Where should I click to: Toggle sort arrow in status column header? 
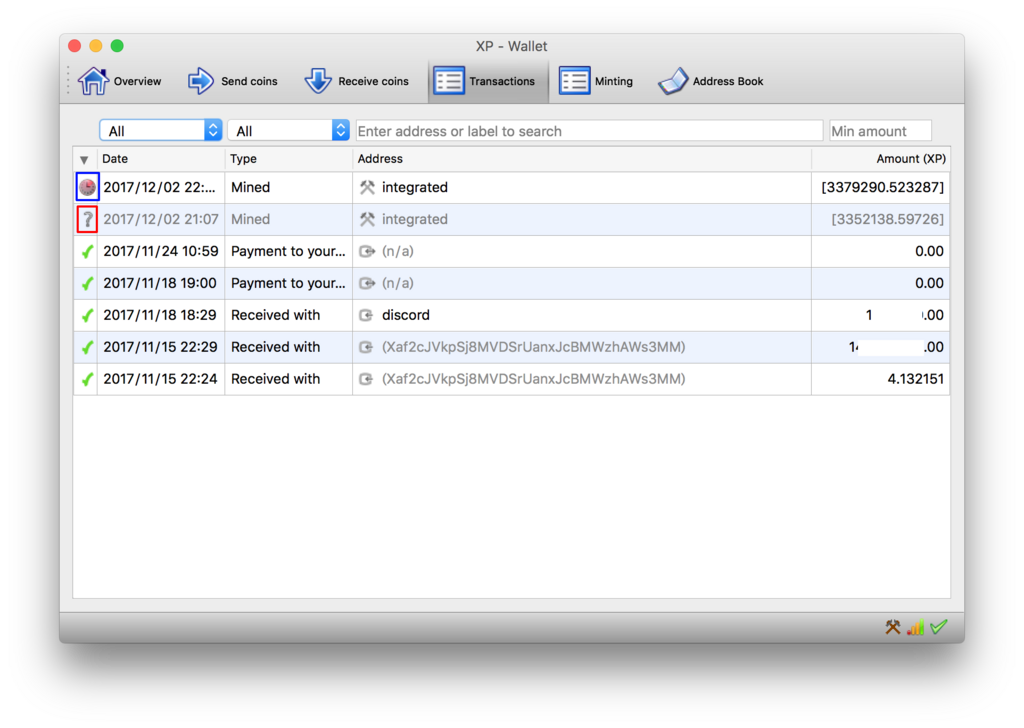click(84, 159)
